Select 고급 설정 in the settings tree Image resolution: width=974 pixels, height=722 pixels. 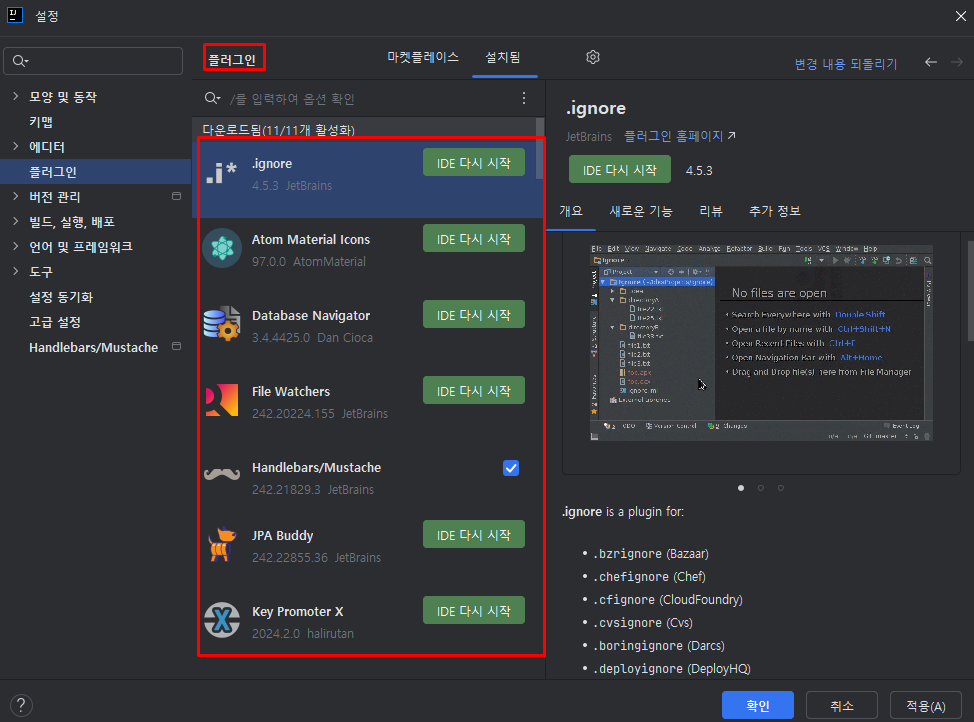pos(55,321)
